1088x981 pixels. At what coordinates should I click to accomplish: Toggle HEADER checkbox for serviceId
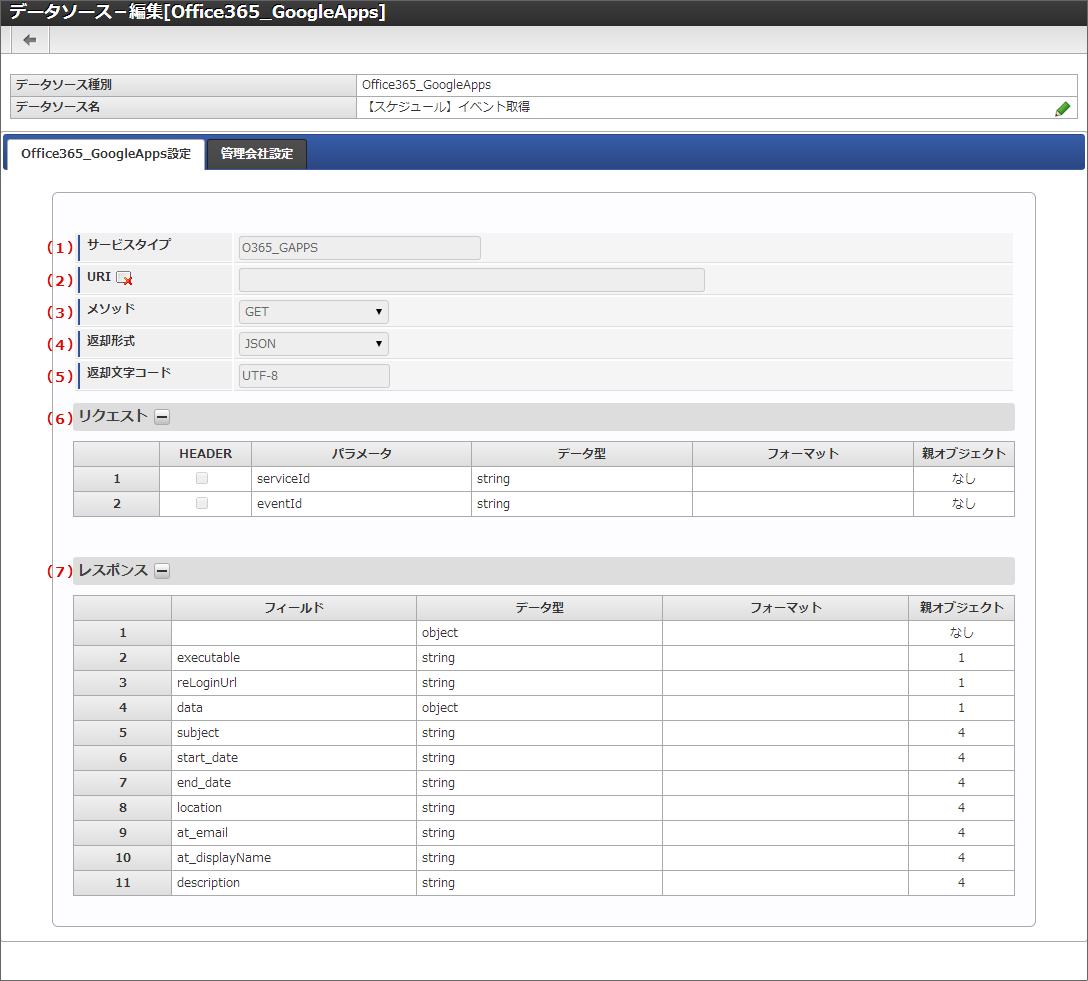coord(202,478)
